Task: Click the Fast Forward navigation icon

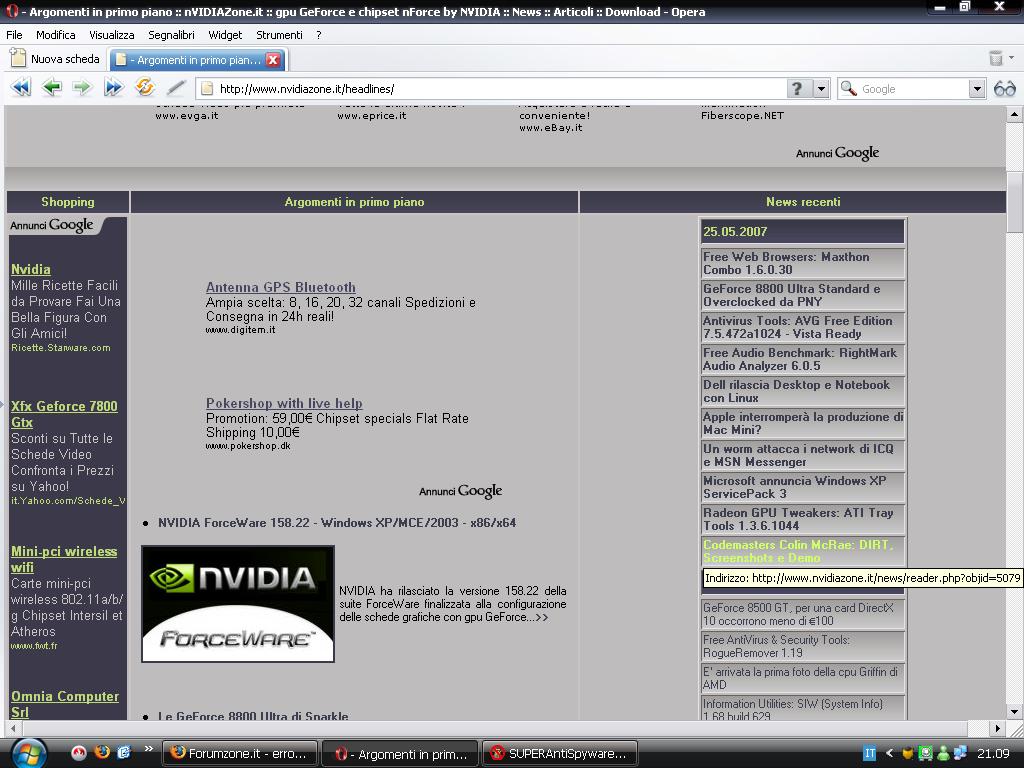Action: 114,88
